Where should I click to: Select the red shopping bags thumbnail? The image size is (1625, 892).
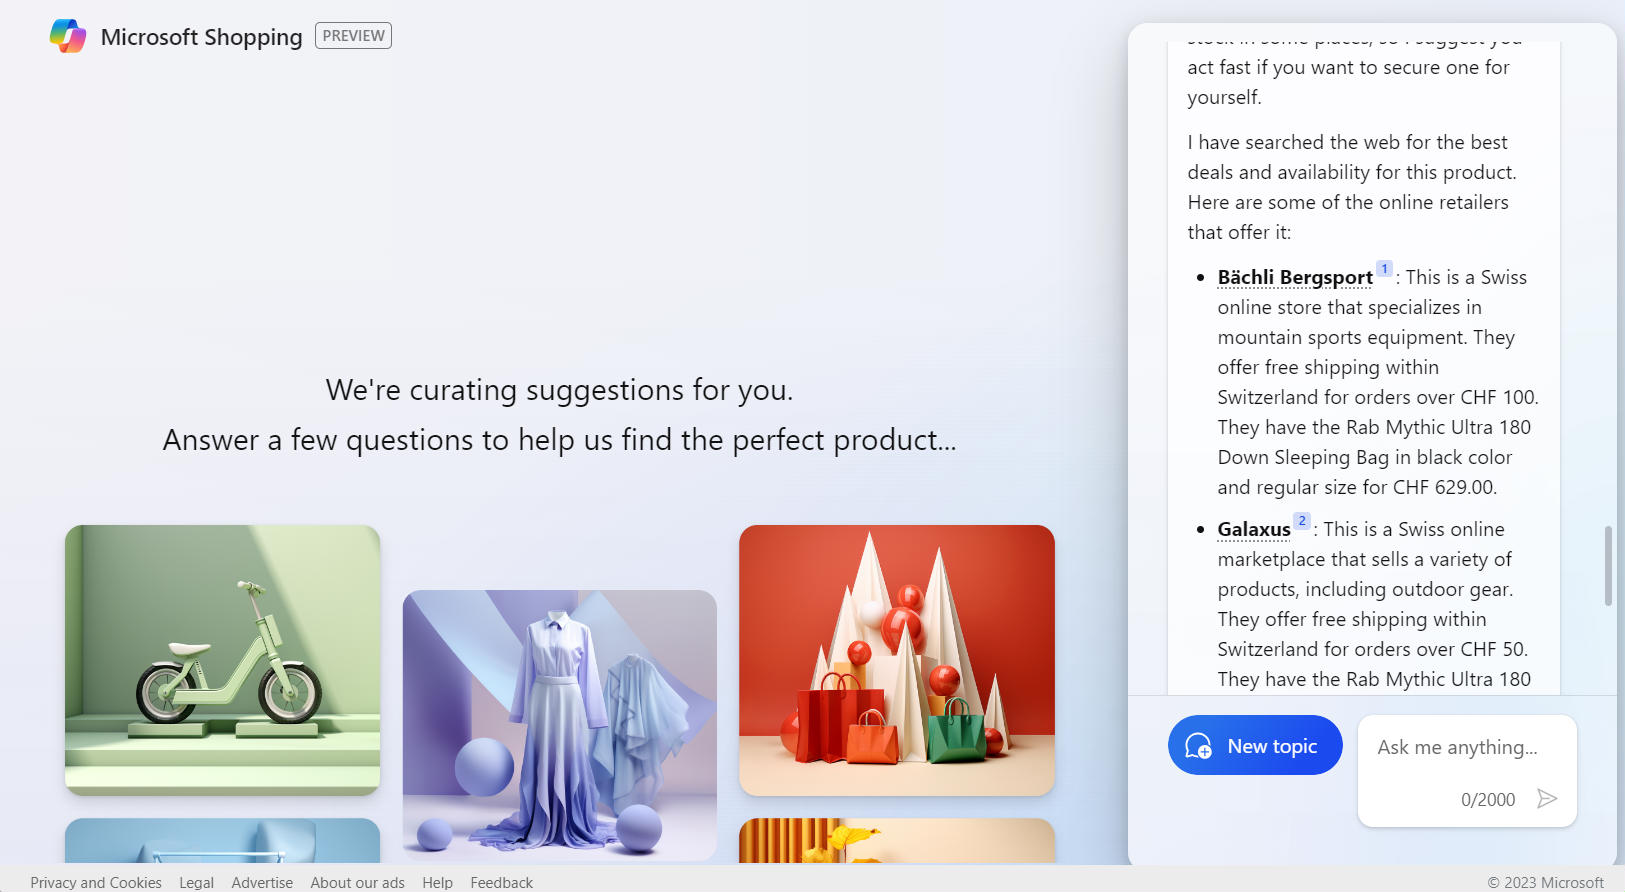point(897,660)
